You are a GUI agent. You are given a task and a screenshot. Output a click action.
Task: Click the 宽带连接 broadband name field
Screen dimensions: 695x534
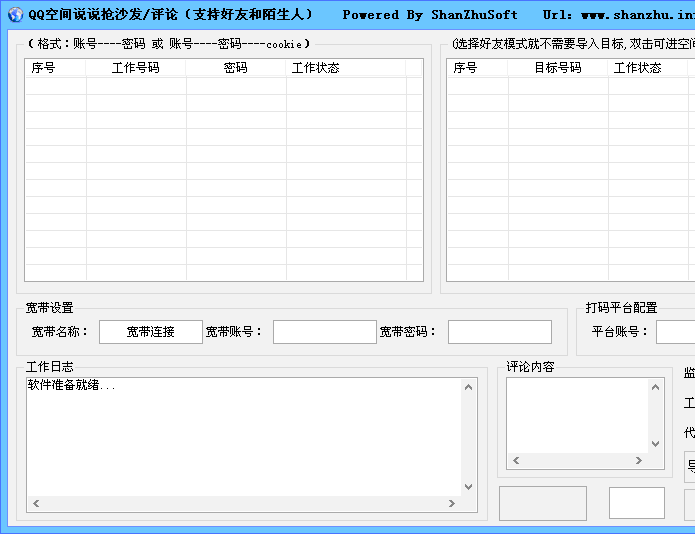point(150,332)
